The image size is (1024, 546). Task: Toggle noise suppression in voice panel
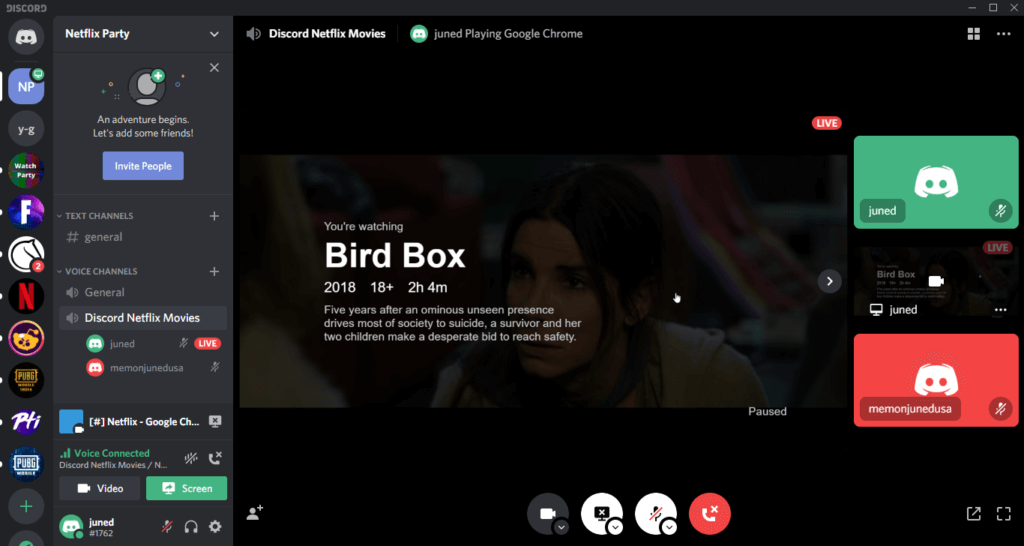[191, 458]
